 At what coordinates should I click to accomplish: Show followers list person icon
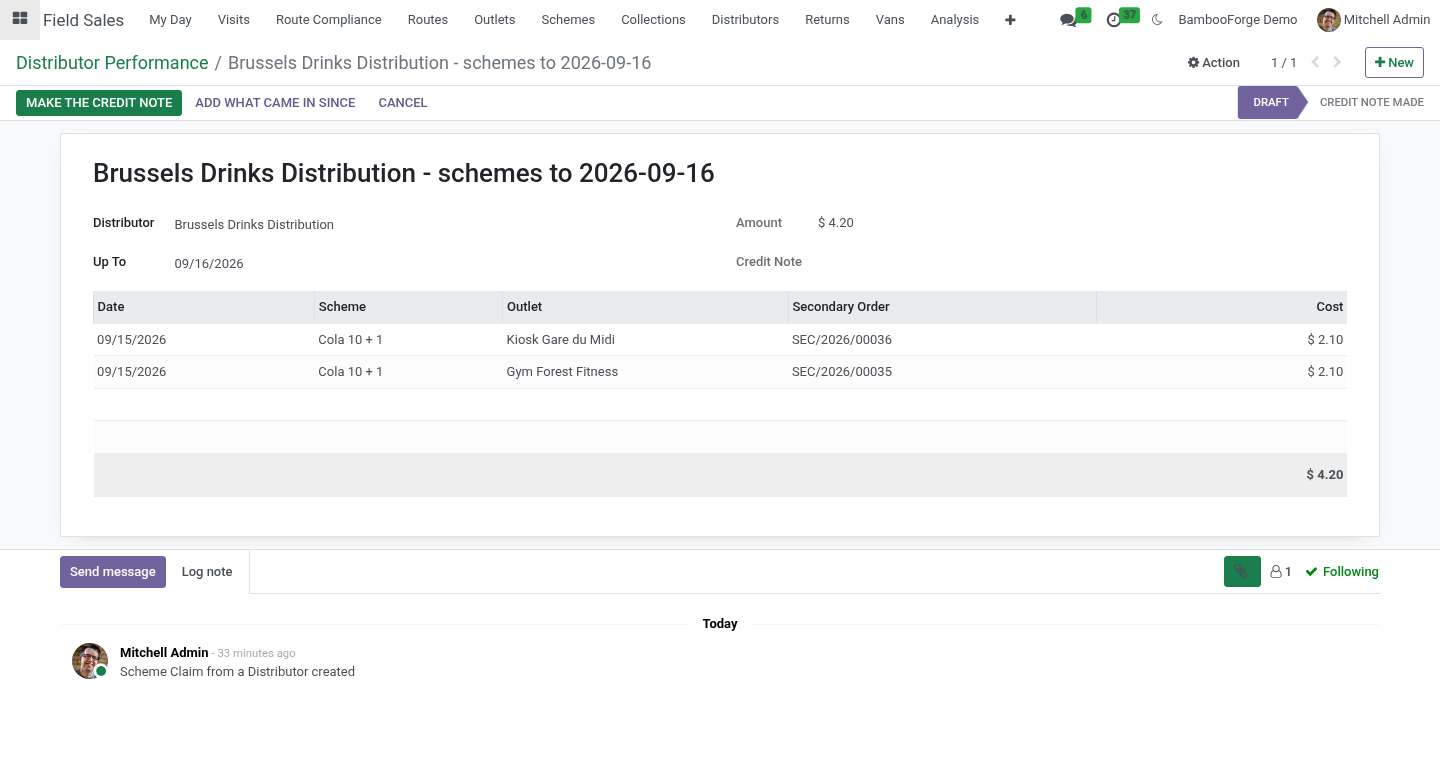click(x=1281, y=572)
